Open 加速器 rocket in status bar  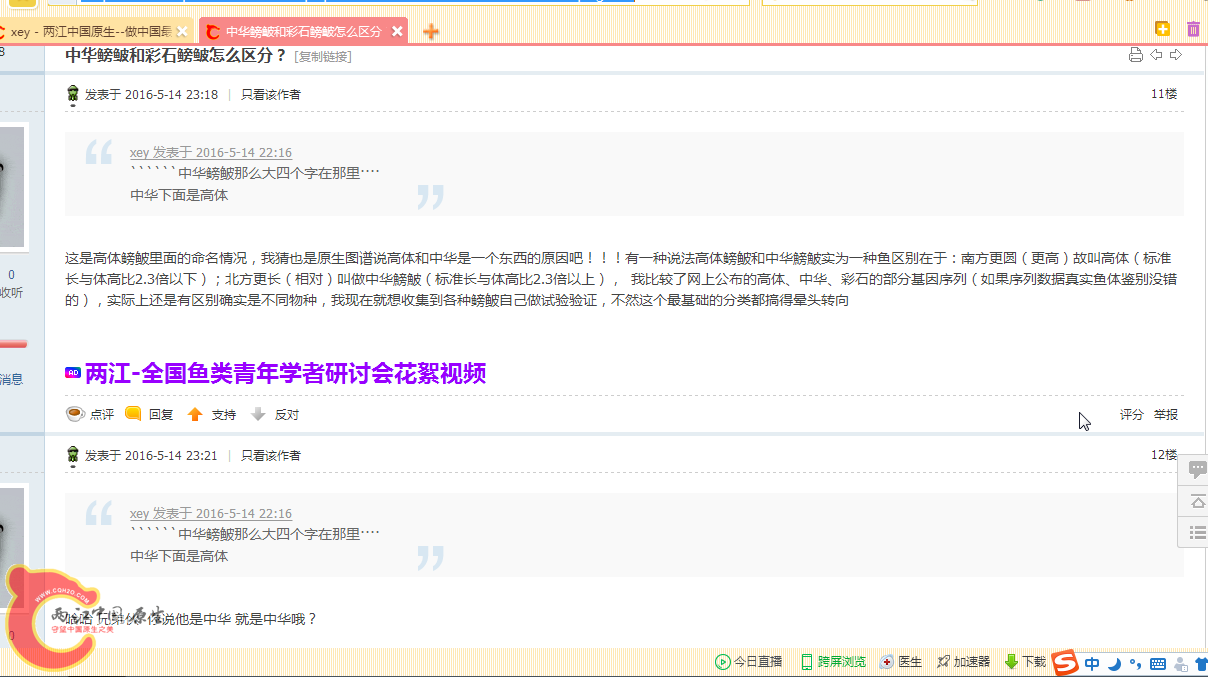point(963,662)
